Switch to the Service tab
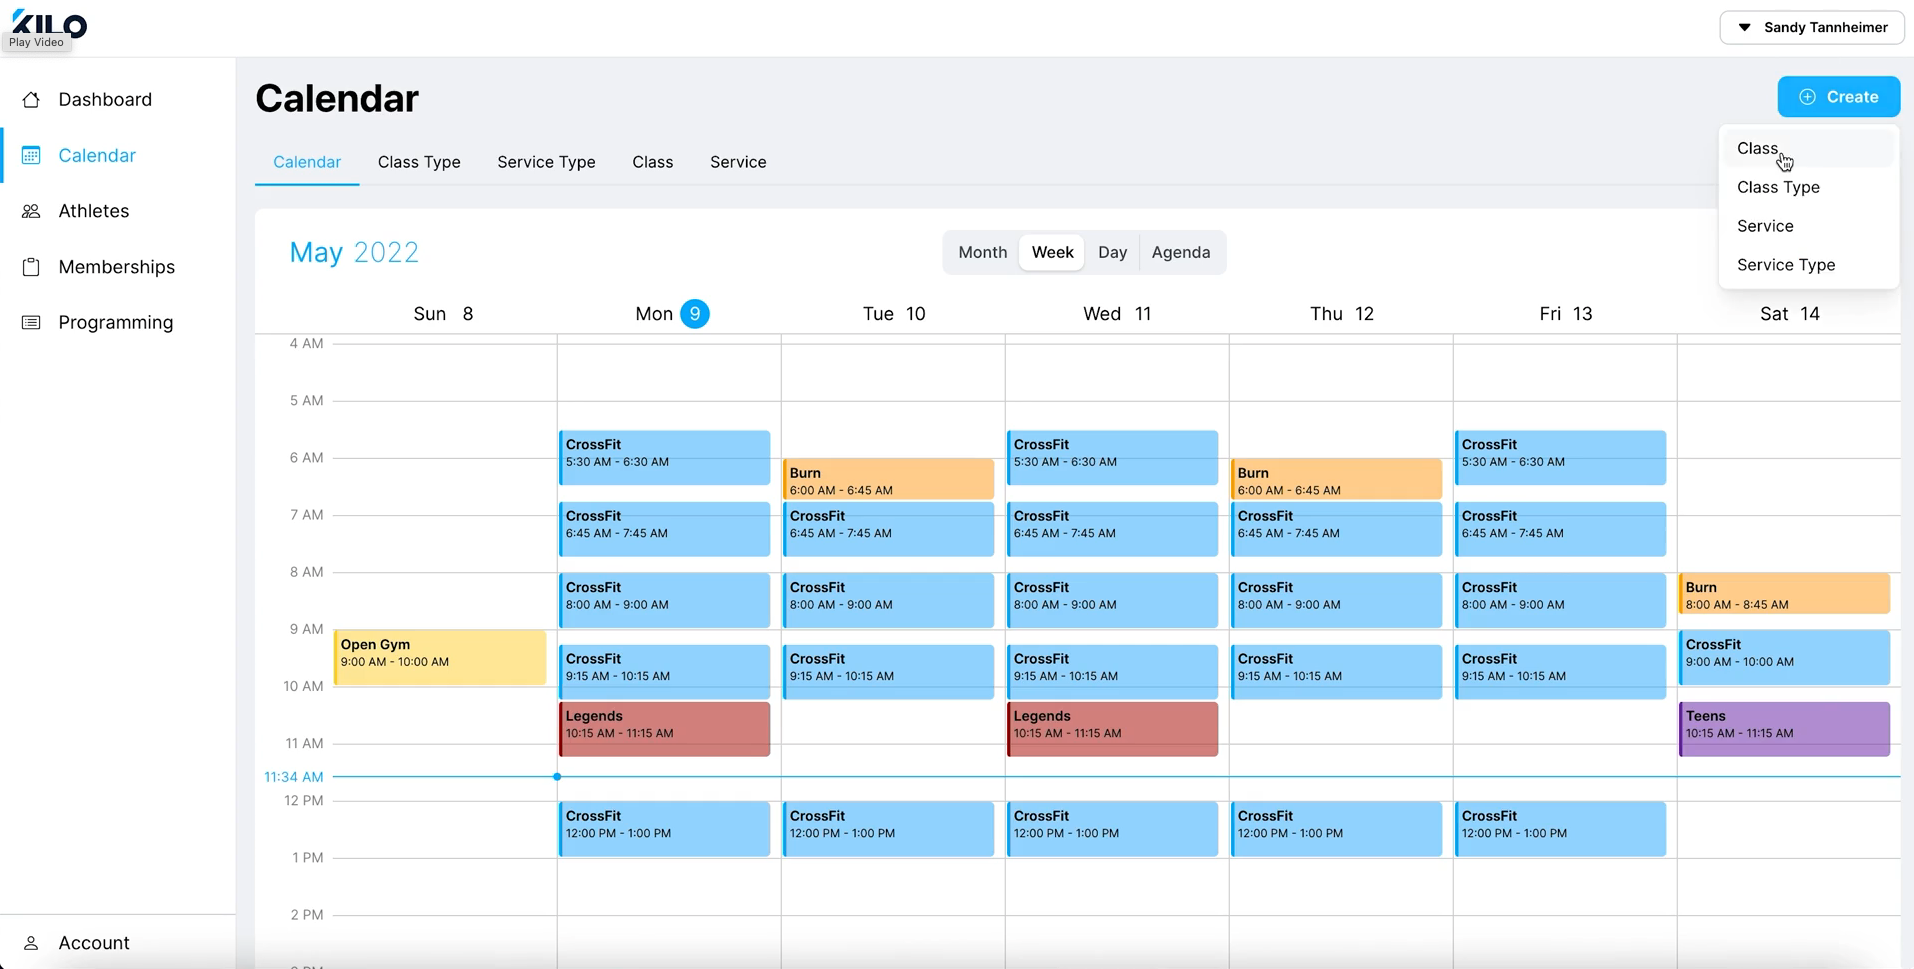The width and height of the screenshot is (1914, 969). pyautogui.click(x=738, y=162)
